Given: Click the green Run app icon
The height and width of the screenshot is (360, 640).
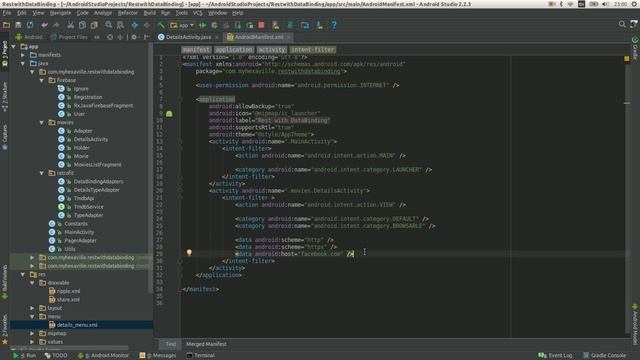Looking at the screenshot, I should [x=202, y=25].
